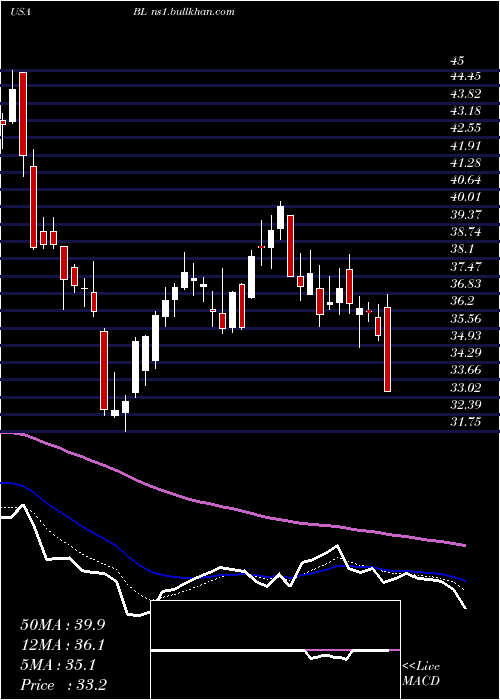
Task: Click the USA label at top
Action: pyautogui.click(x=20, y=12)
